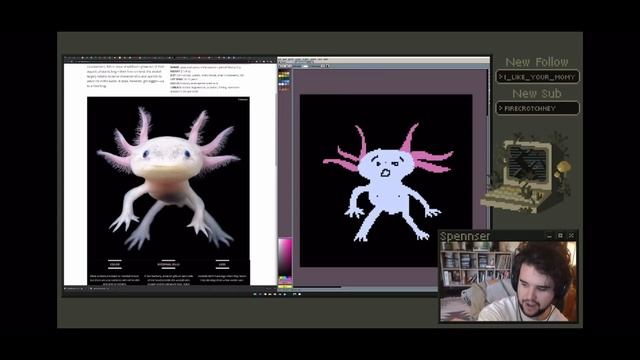Click the webcam video feed
Image resolution: width=640 pixels, height=360 pixels.
(x=508, y=281)
